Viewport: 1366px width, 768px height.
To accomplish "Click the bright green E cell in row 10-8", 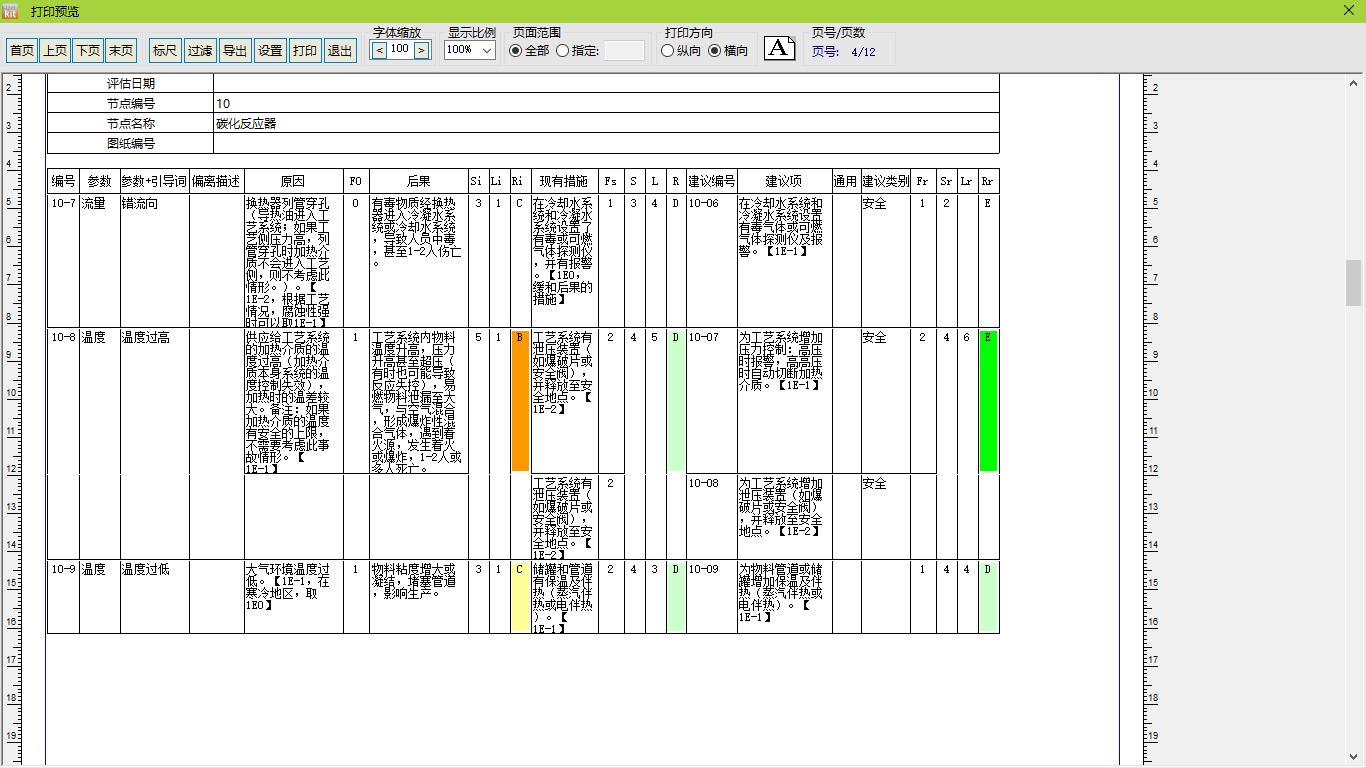I will [988, 400].
